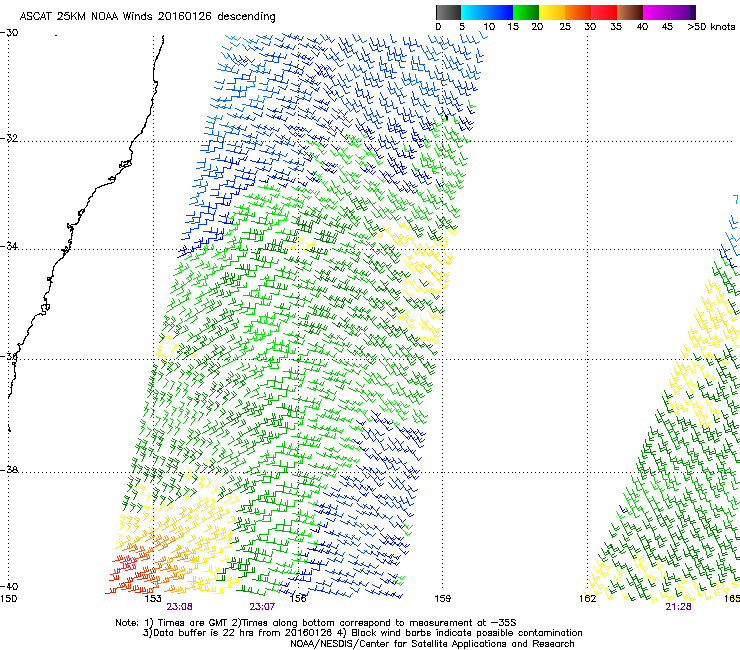
Task: Click the '25' legend scale label
Action: coord(565,27)
